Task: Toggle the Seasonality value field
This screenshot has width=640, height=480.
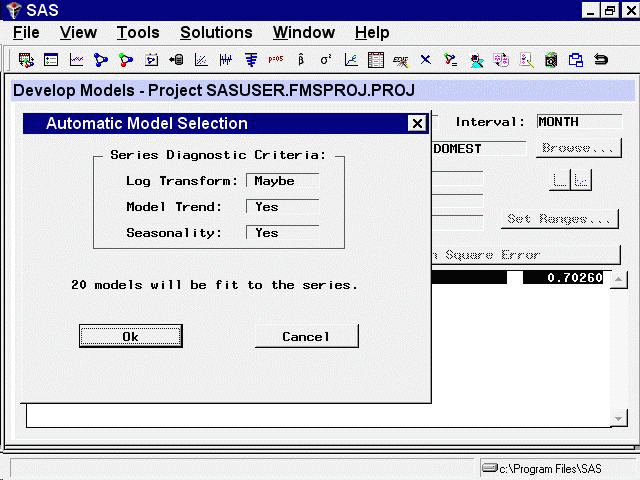Action: 282,233
